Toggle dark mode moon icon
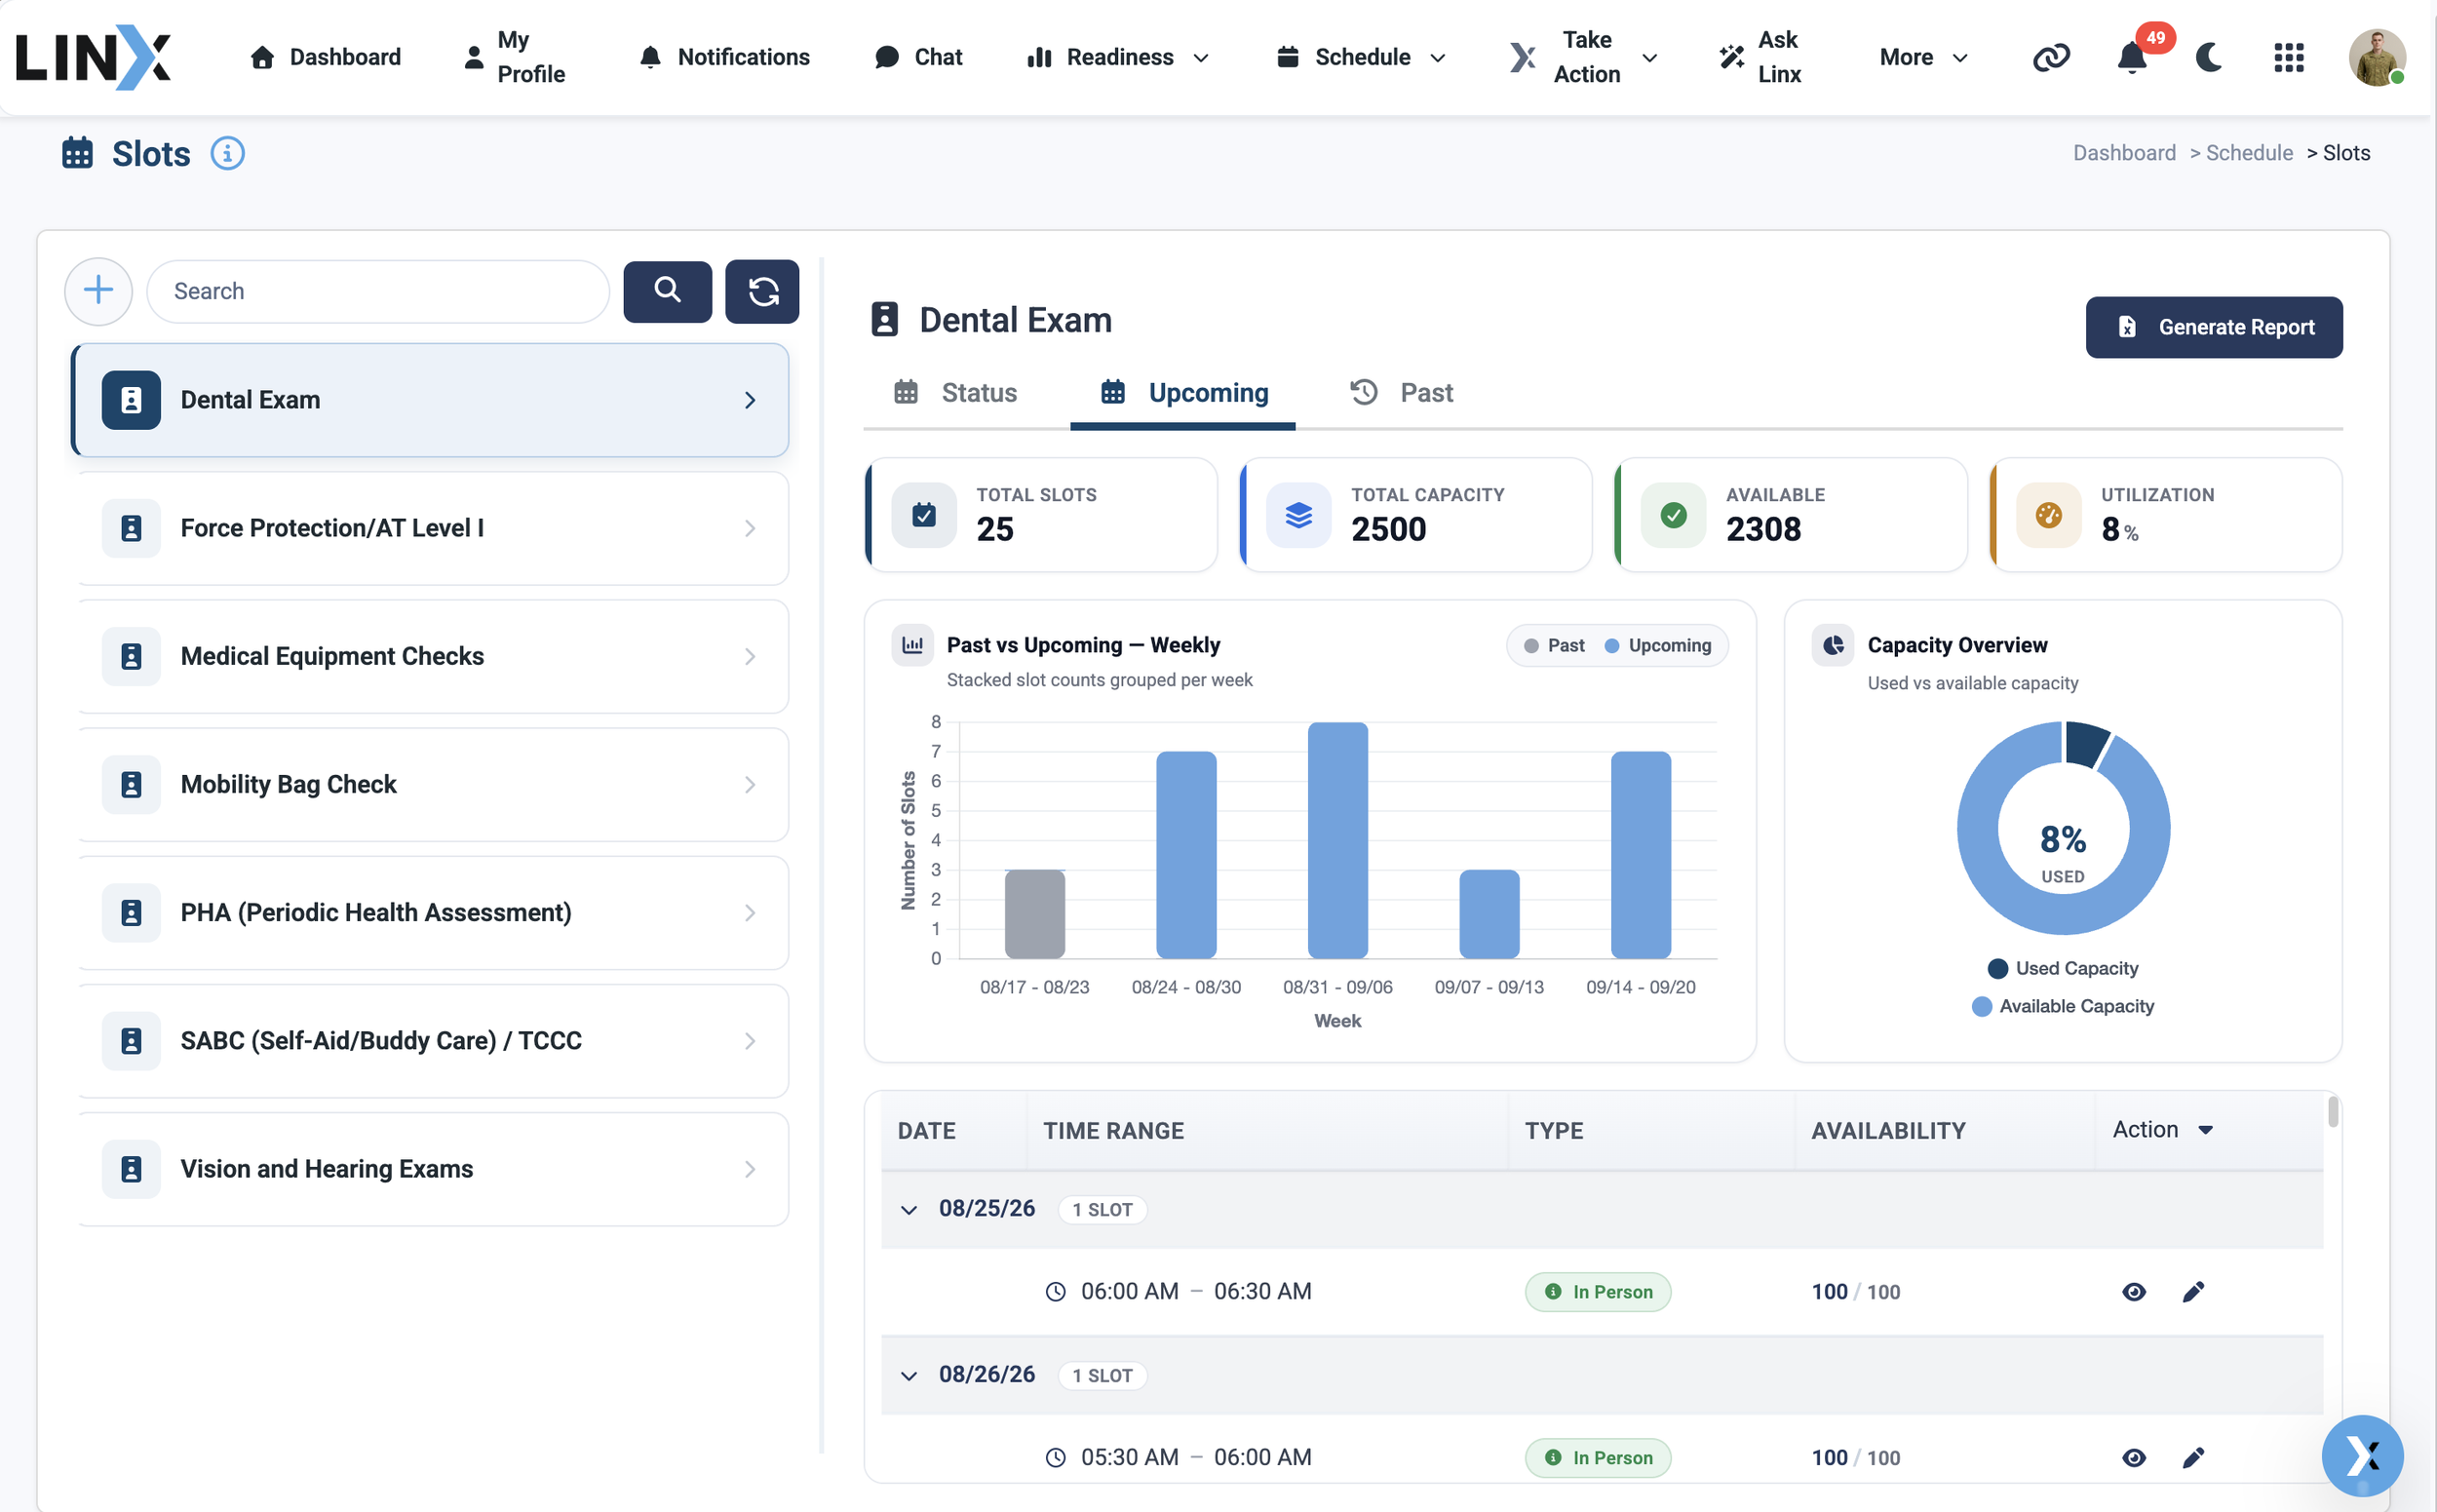Viewport: 2437px width, 1512px height. click(2209, 57)
